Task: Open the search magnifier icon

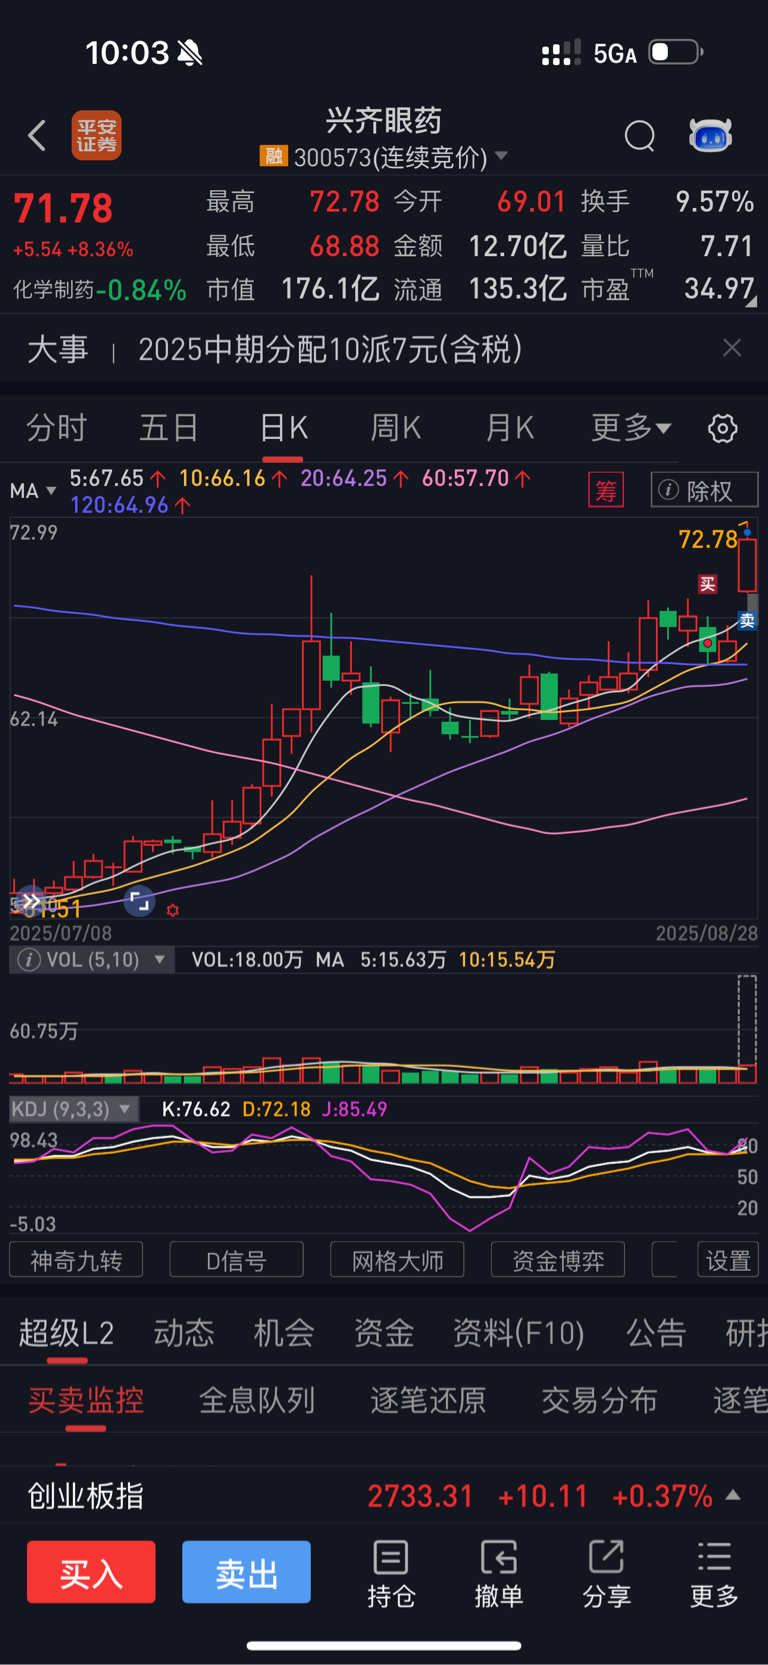Action: [x=640, y=135]
